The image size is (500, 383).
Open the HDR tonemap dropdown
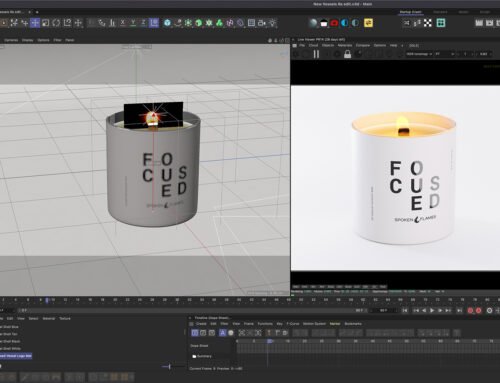[x=419, y=54]
